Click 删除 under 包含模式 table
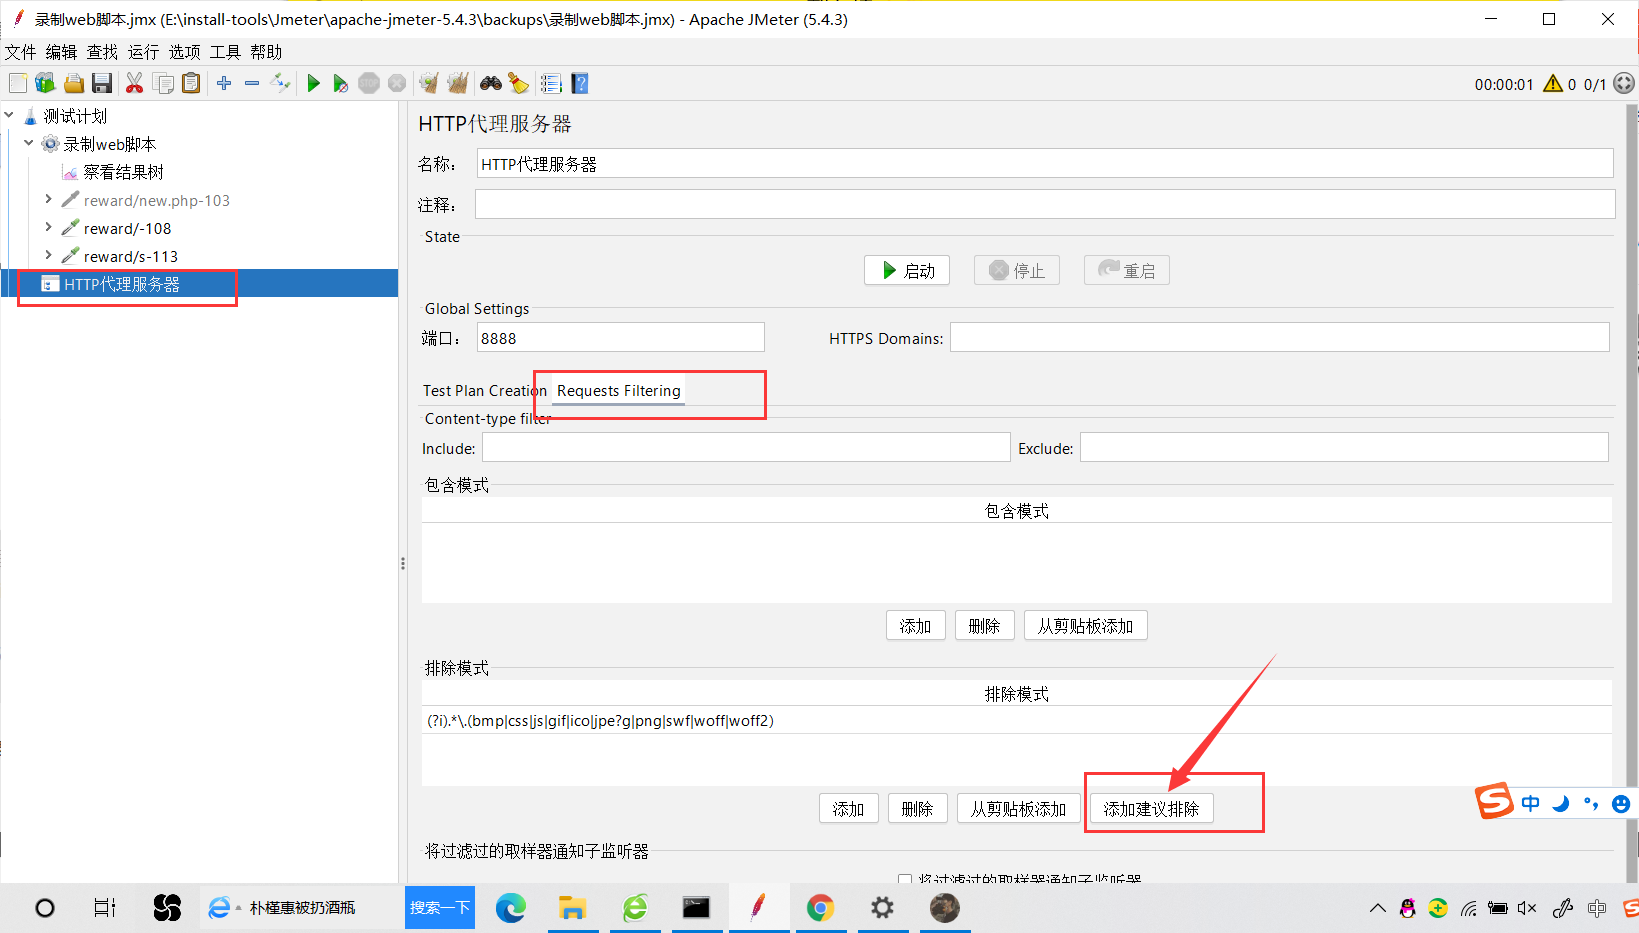 [x=985, y=626]
